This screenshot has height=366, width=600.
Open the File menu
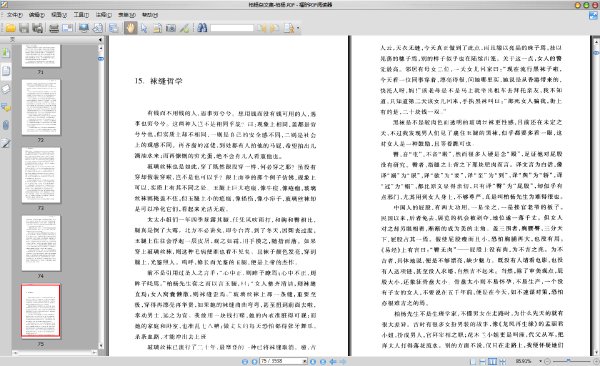tap(14, 15)
